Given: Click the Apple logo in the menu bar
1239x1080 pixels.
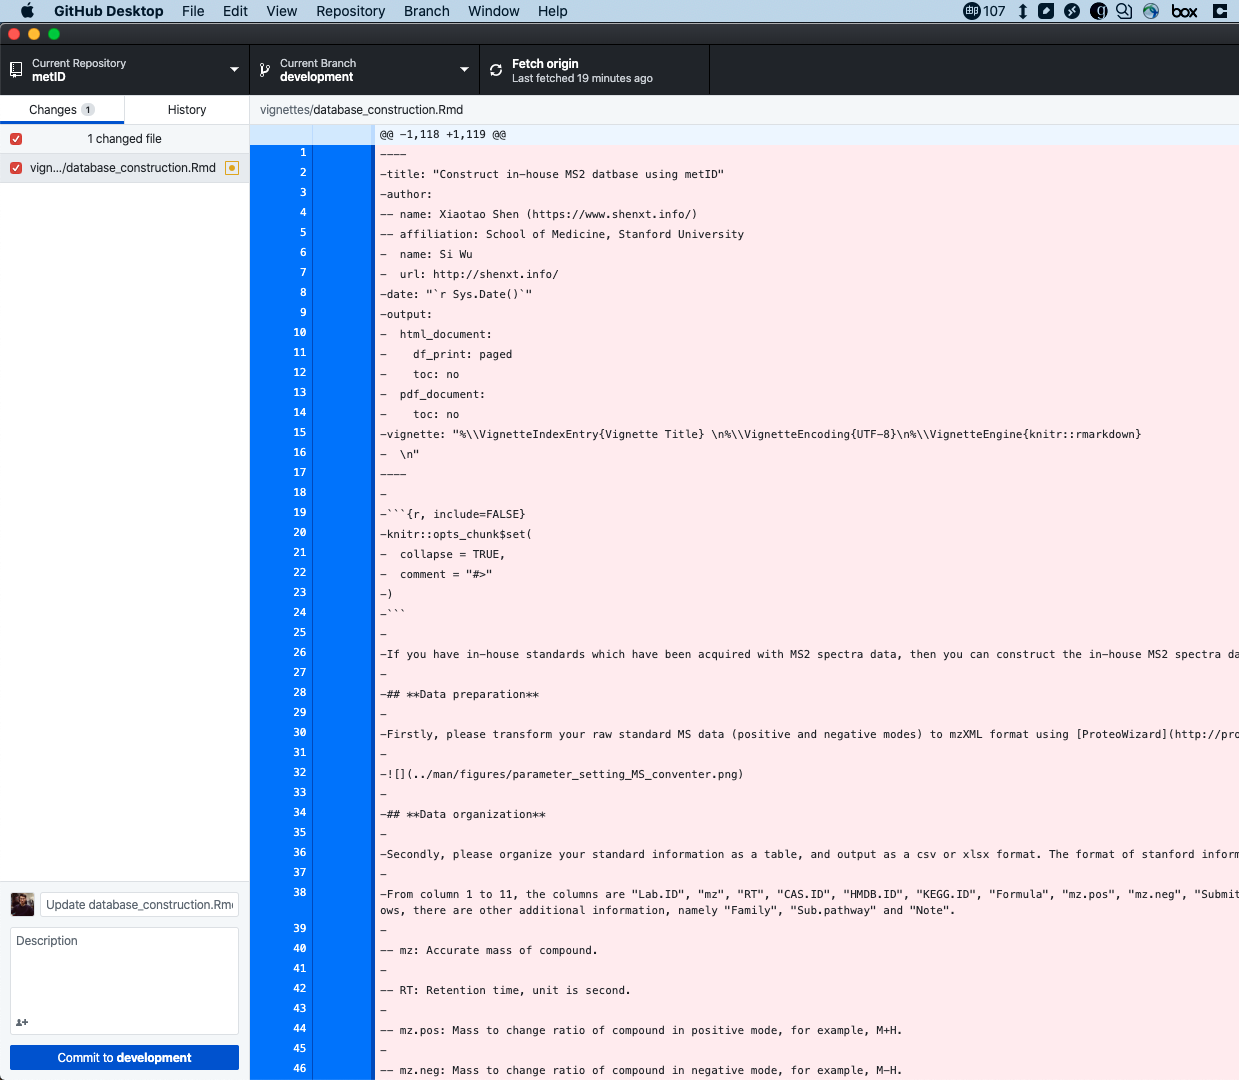Looking at the screenshot, I should tap(27, 11).
